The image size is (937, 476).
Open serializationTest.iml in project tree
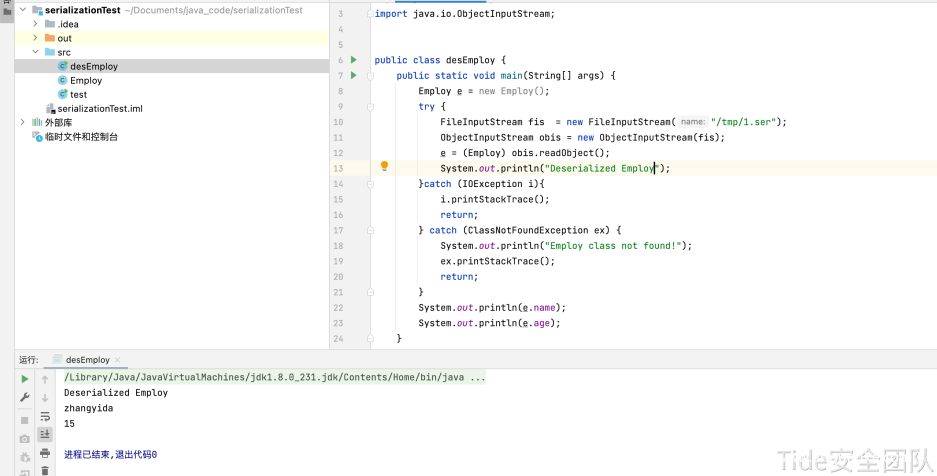(99, 108)
